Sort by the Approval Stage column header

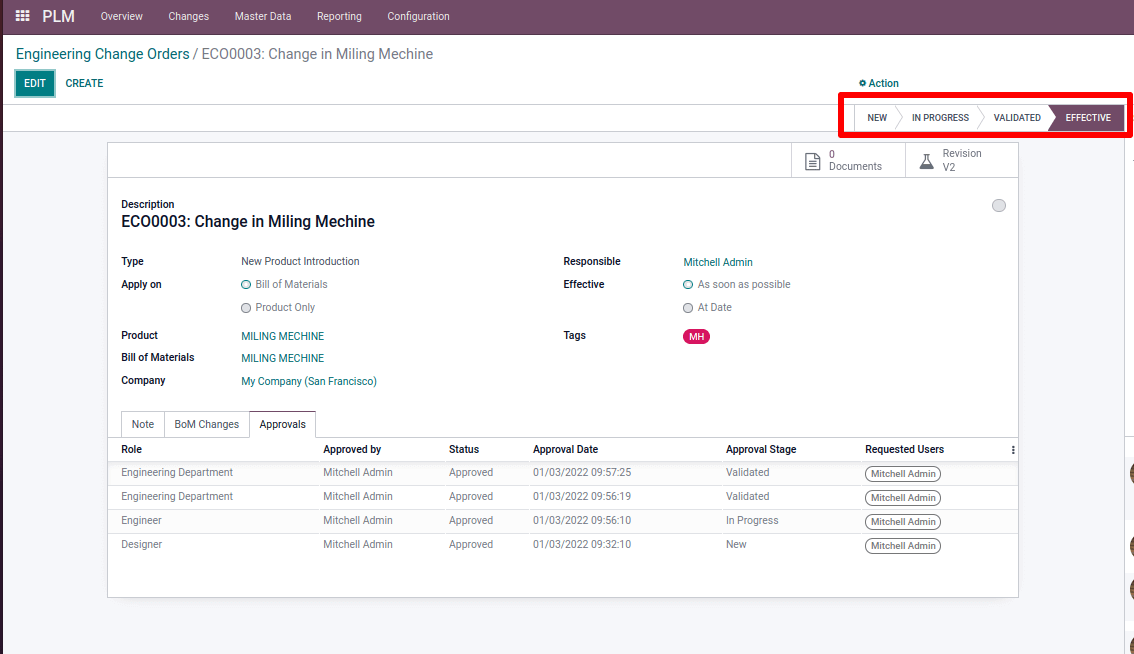pos(761,449)
